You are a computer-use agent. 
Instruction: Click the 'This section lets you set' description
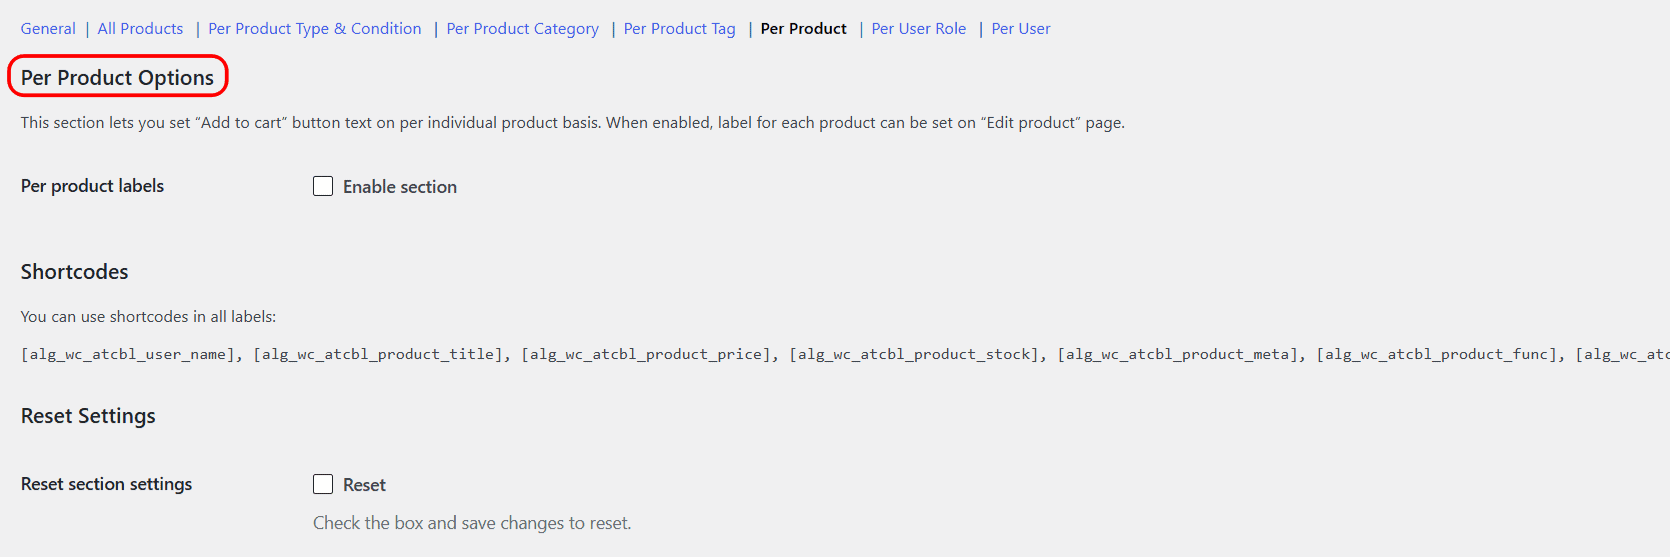573,123
